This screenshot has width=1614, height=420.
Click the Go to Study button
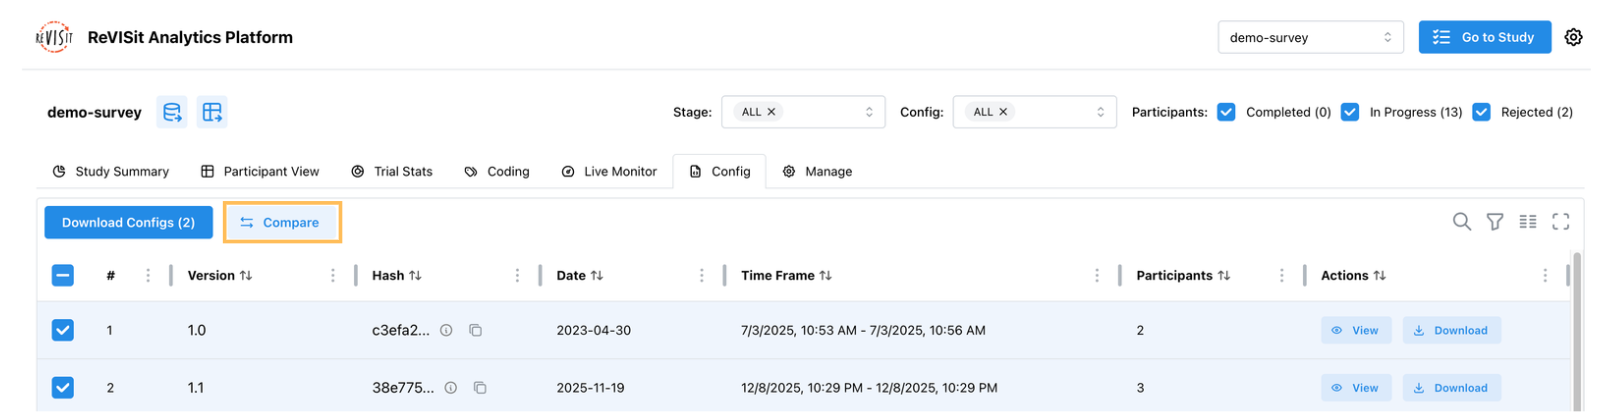(1485, 37)
